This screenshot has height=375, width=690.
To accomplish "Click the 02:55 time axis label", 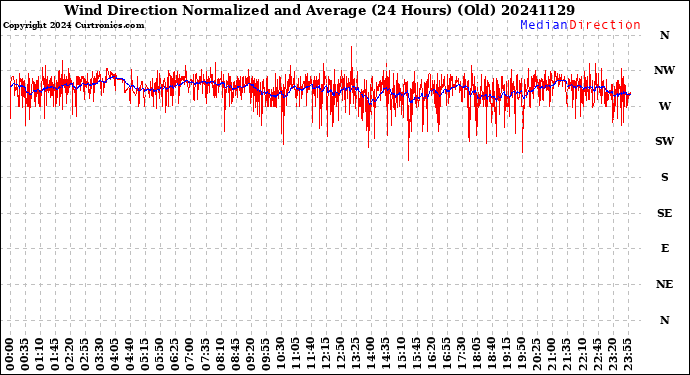I will click(85, 354).
